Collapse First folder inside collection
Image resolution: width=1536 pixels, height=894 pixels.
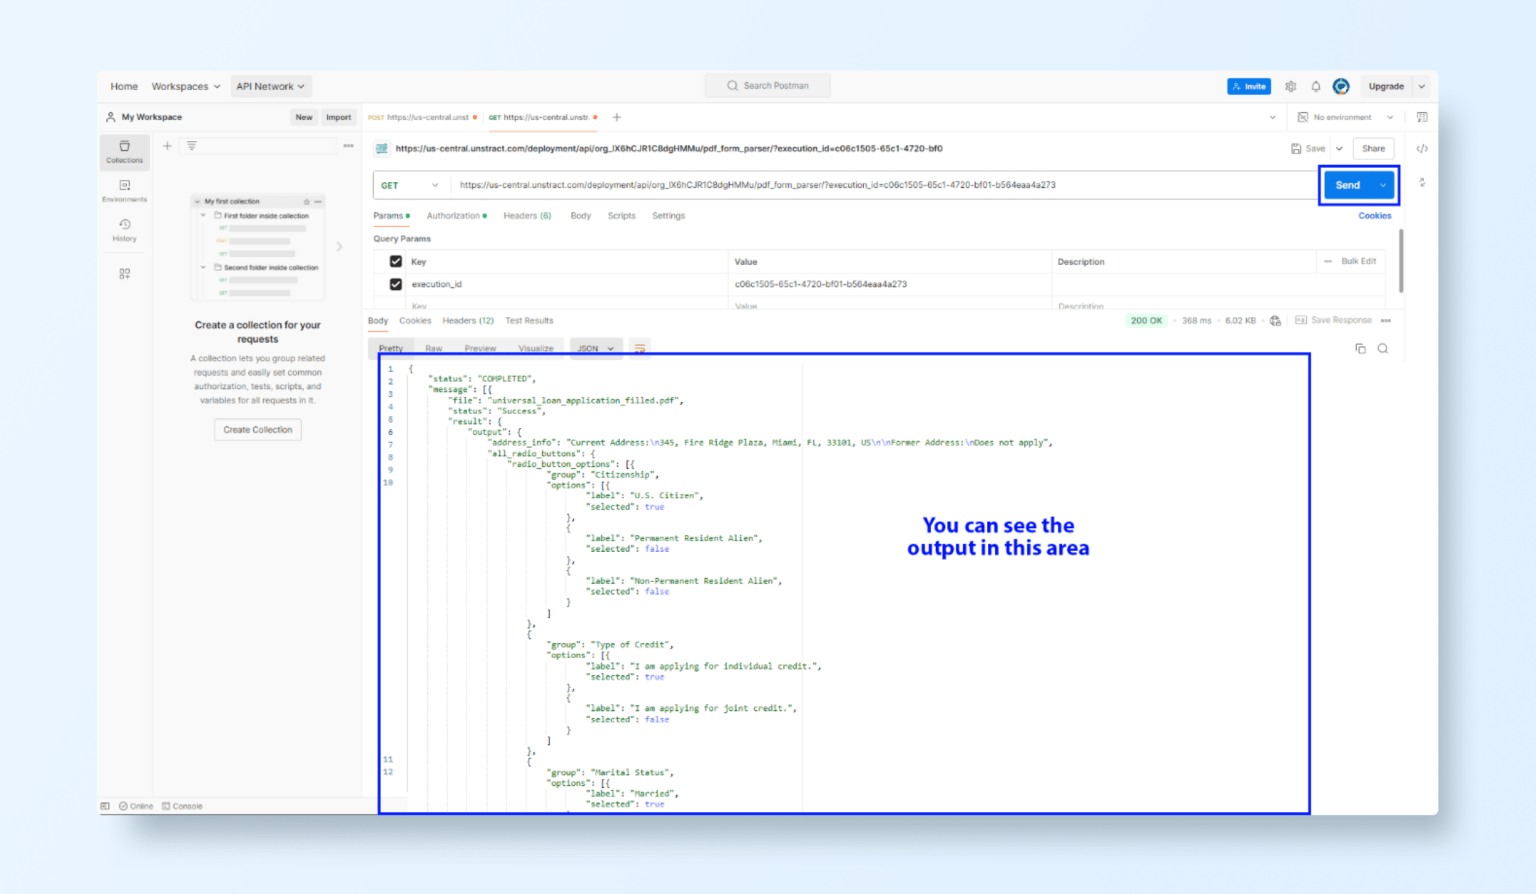point(203,215)
